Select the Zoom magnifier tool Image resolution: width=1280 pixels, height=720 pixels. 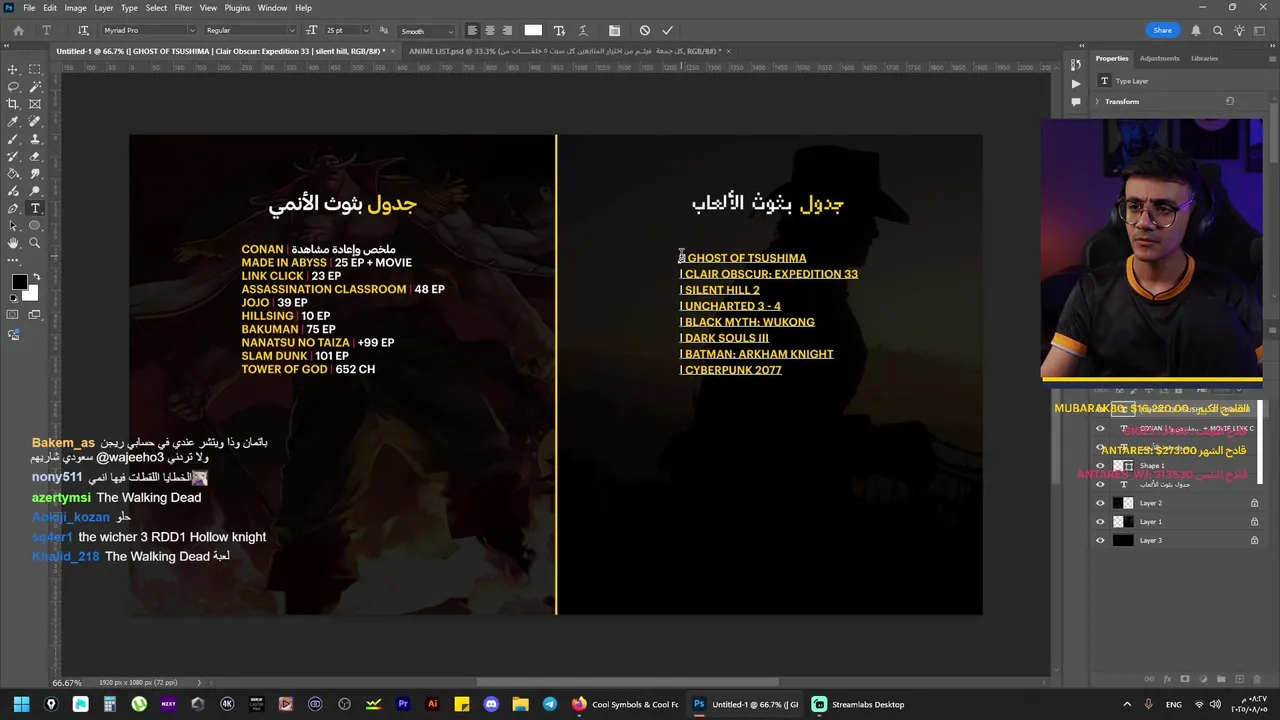(x=35, y=243)
